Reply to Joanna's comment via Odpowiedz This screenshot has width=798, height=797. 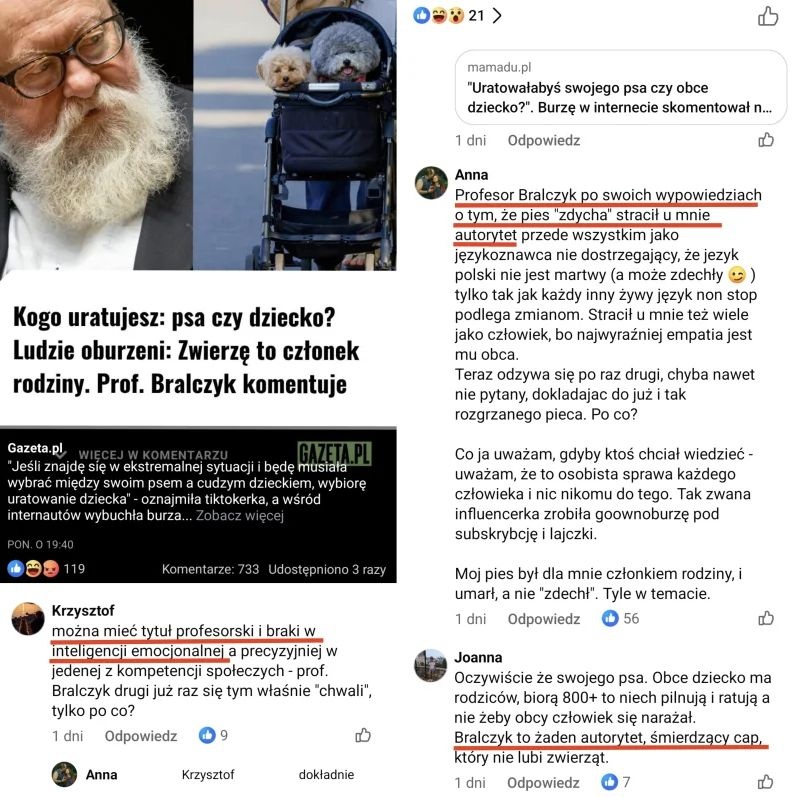tap(543, 782)
